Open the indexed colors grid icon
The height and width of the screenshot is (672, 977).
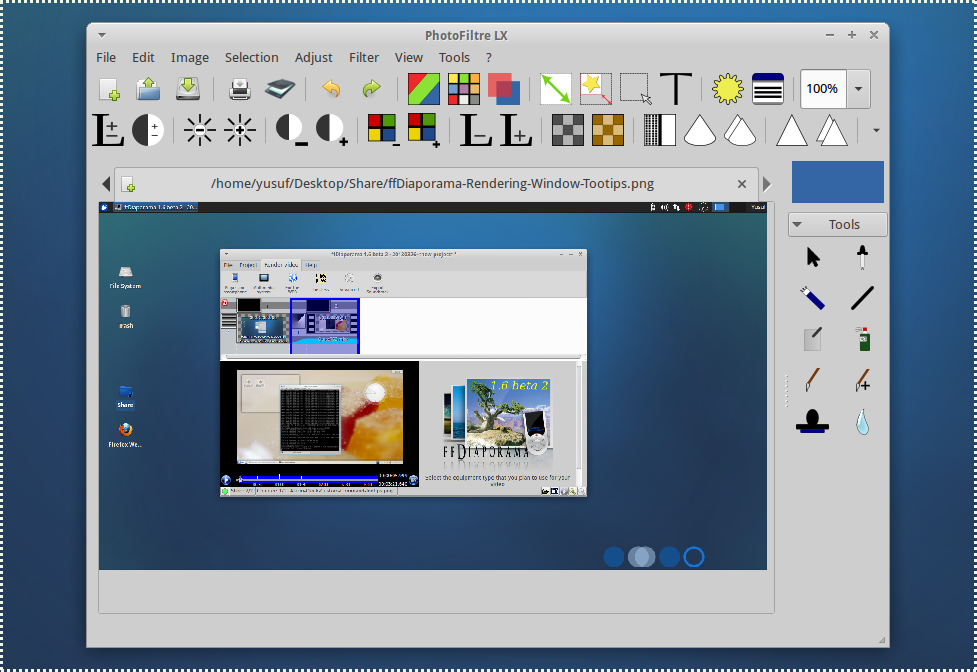pyautogui.click(x=464, y=88)
